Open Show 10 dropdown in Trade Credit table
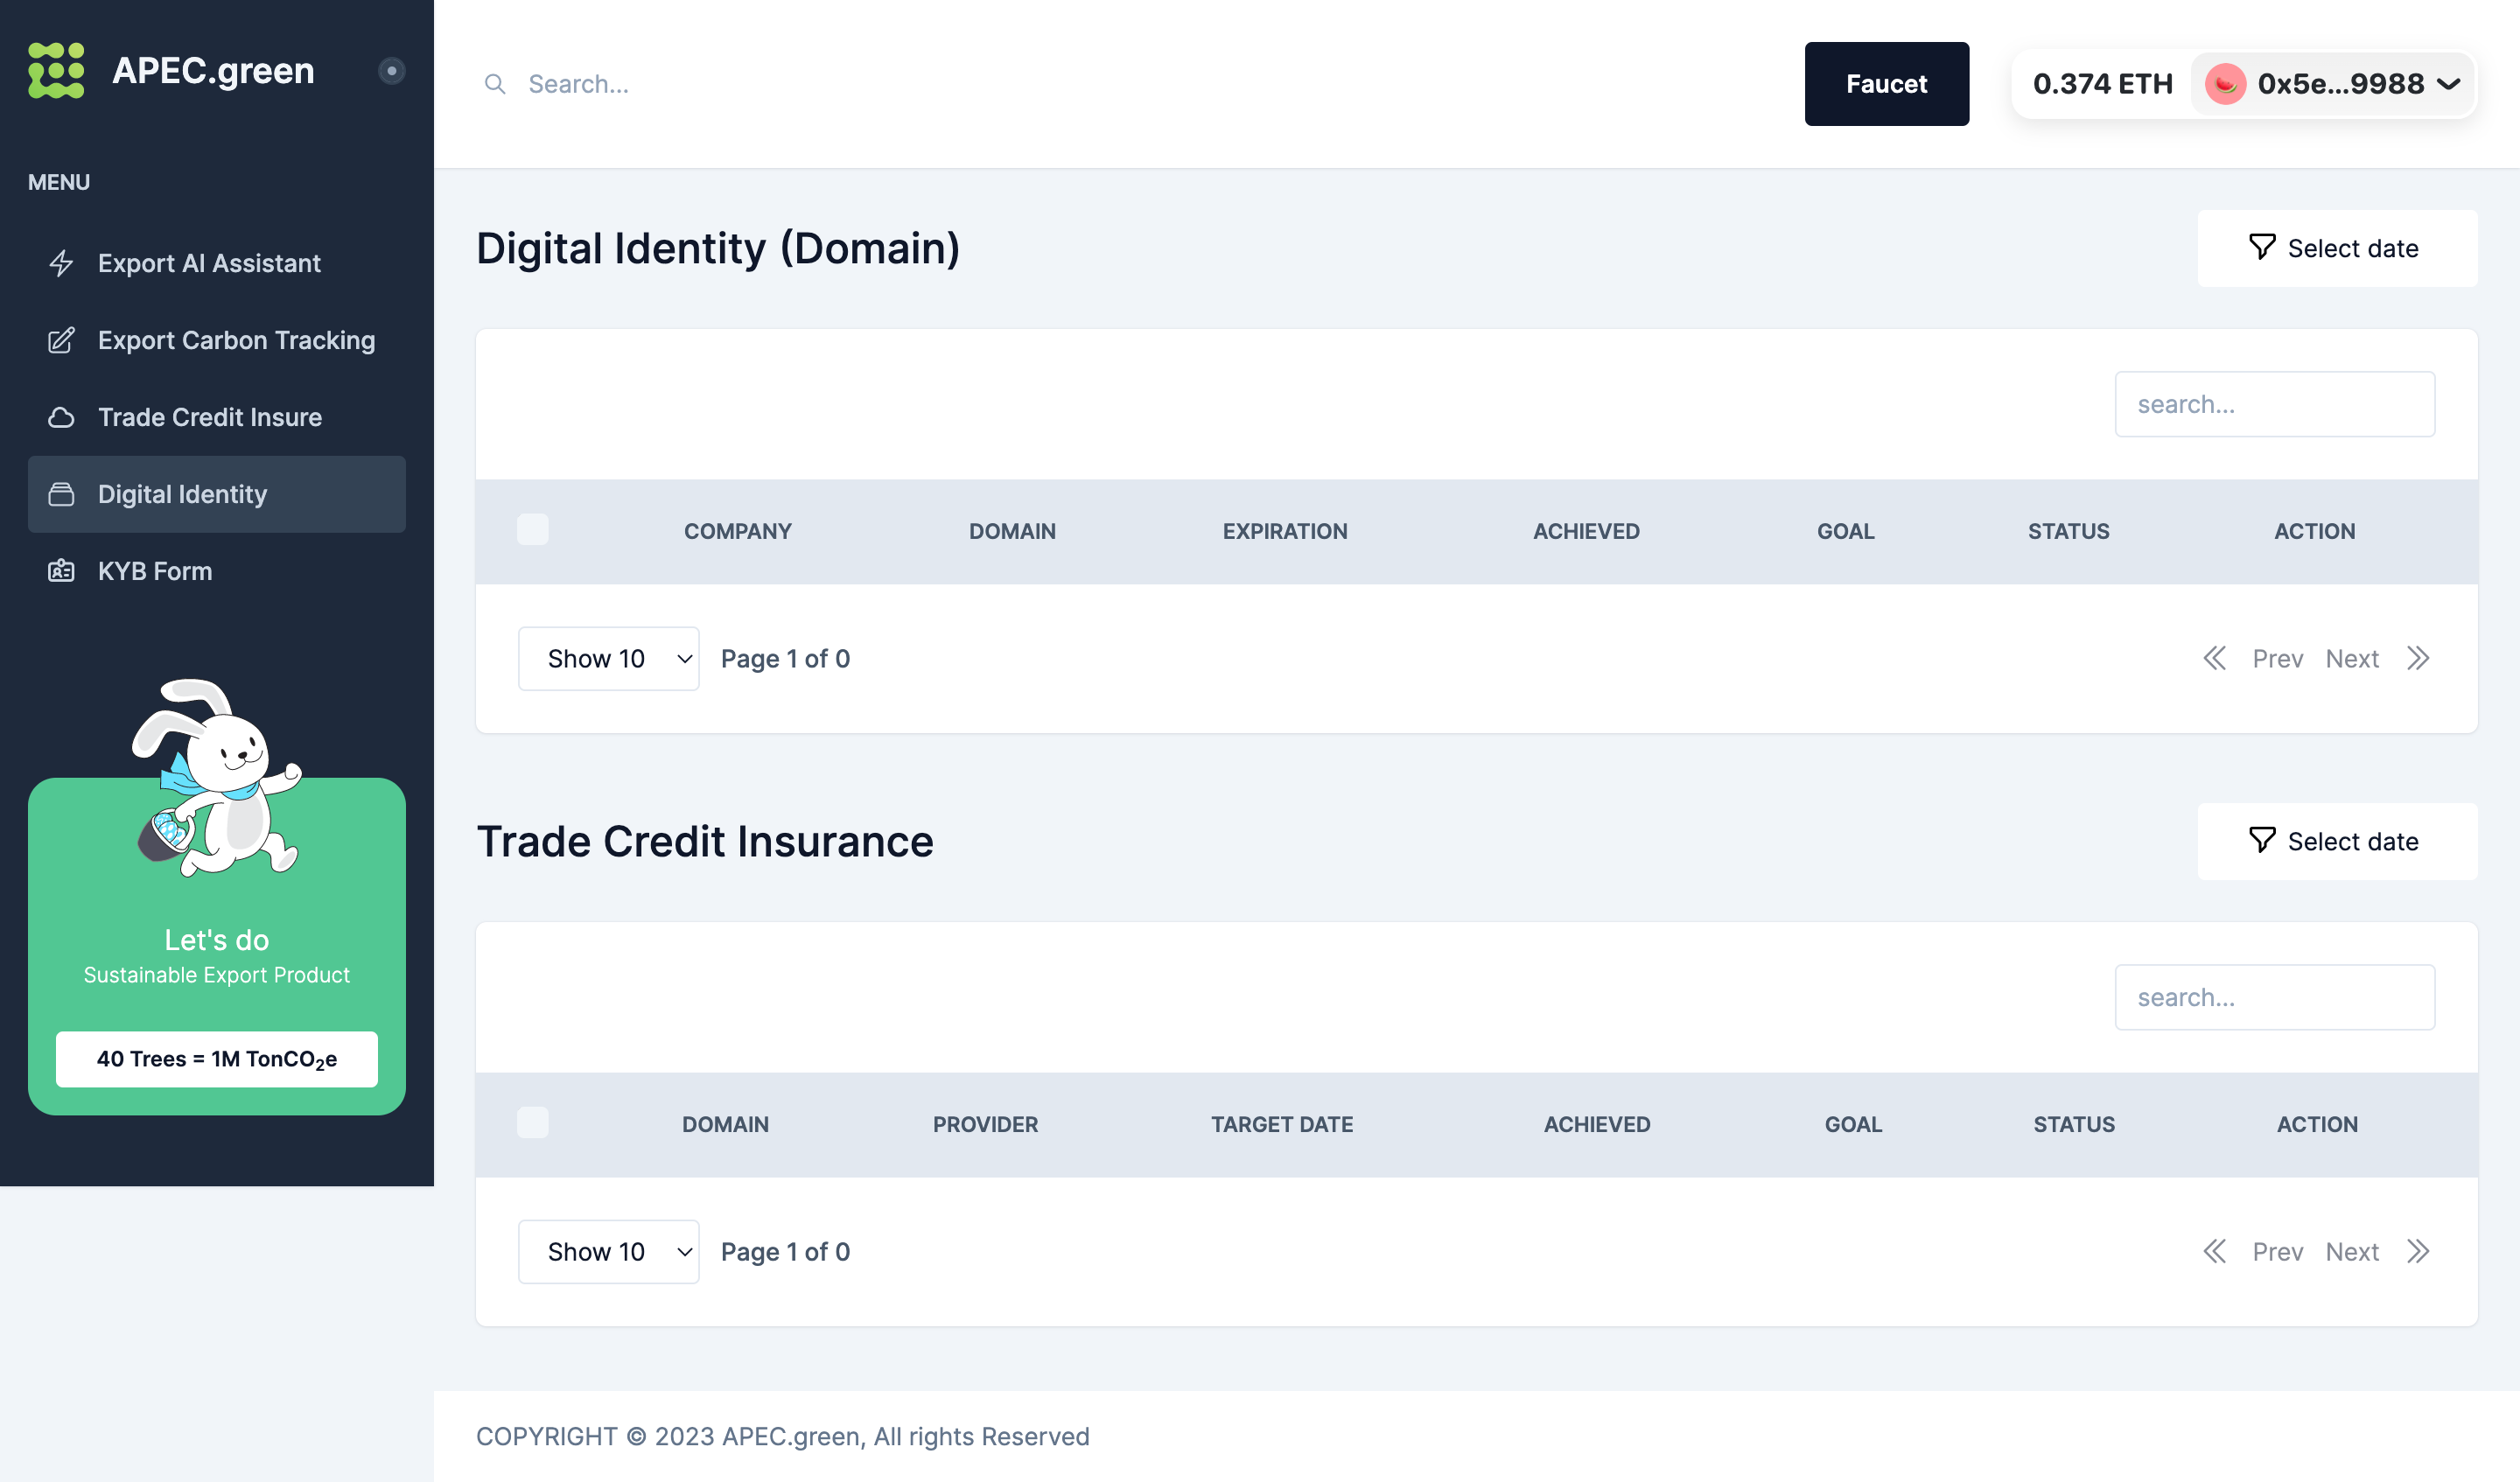 (608, 1251)
